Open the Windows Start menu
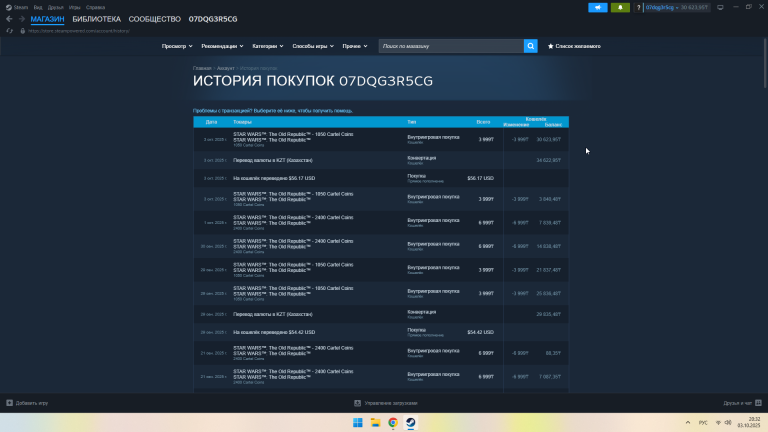Screen dimensions: 768x432 click(358, 423)
